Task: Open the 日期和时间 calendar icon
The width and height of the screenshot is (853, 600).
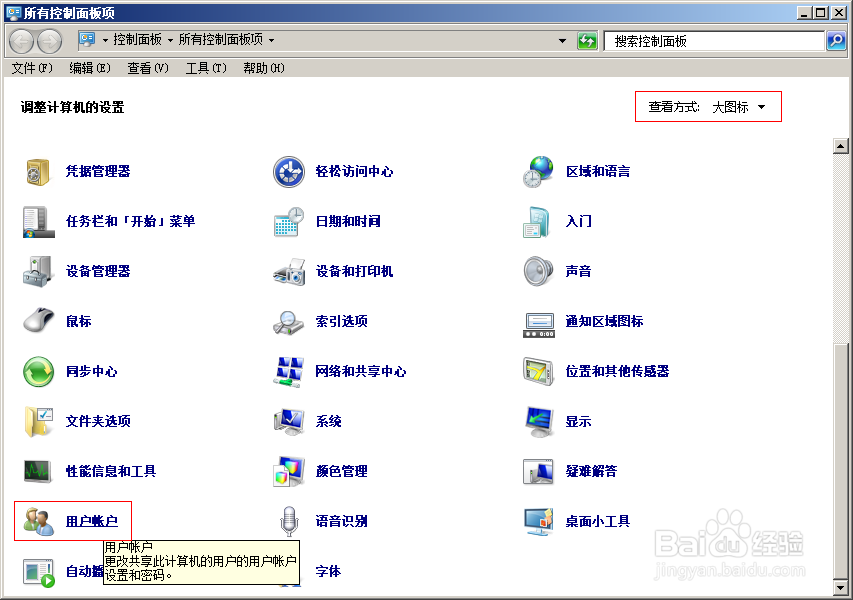Action: click(289, 222)
